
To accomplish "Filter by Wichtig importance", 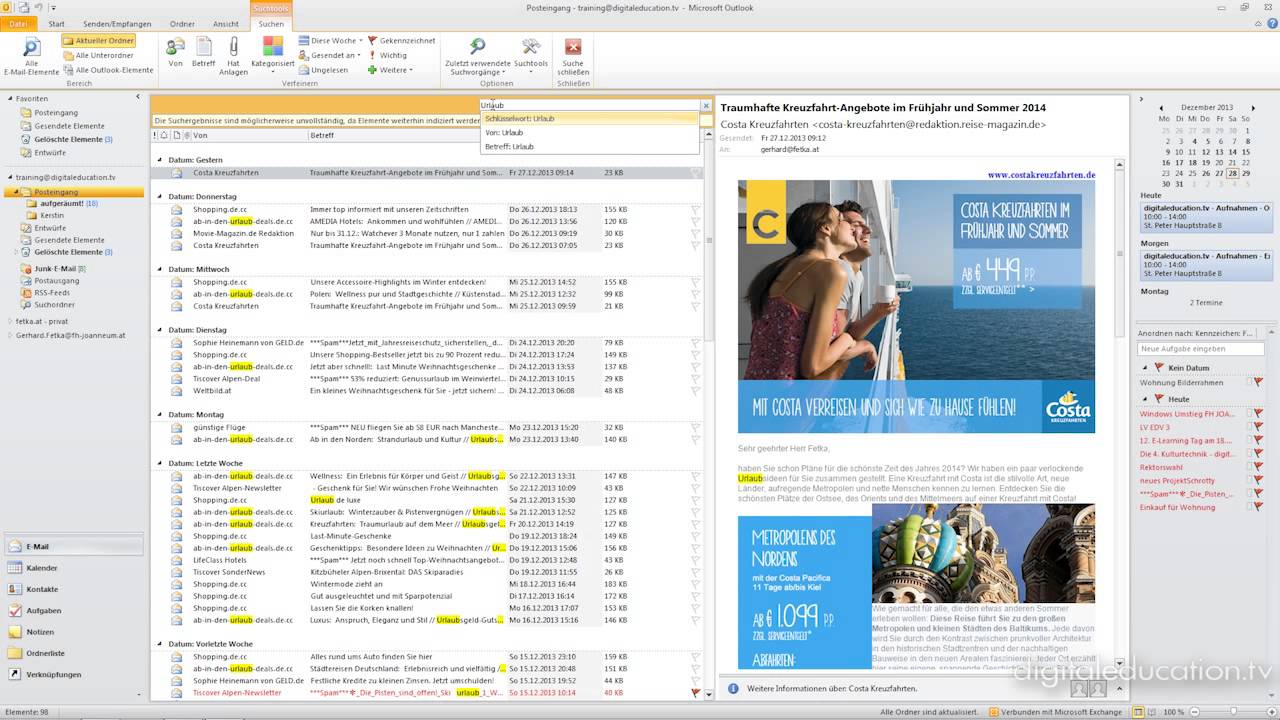I will pyautogui.click(x=387, y=55).
